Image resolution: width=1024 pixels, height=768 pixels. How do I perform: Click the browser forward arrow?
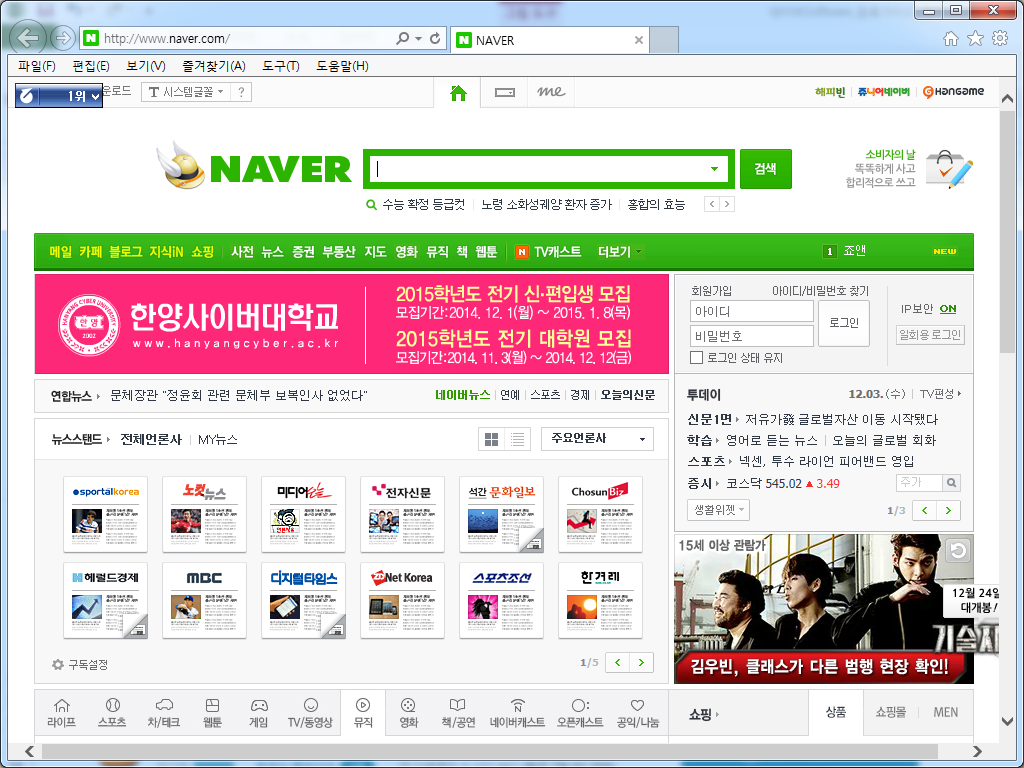pyautogui.click(x=63, y=38)
